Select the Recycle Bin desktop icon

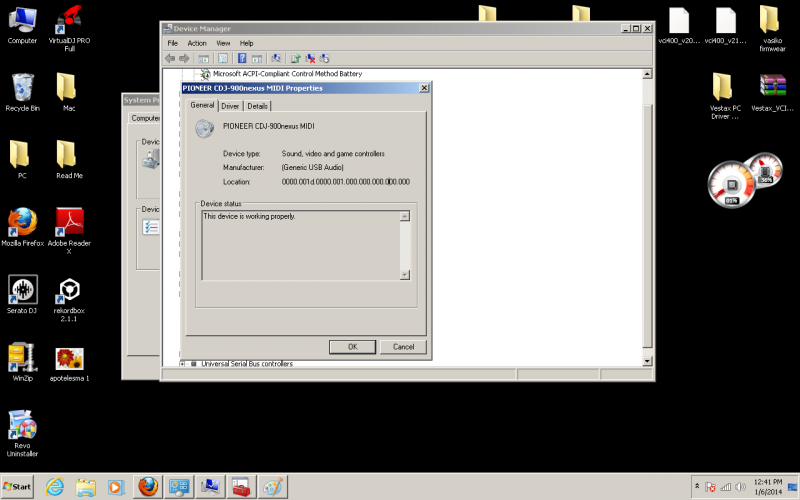point(22,92)
